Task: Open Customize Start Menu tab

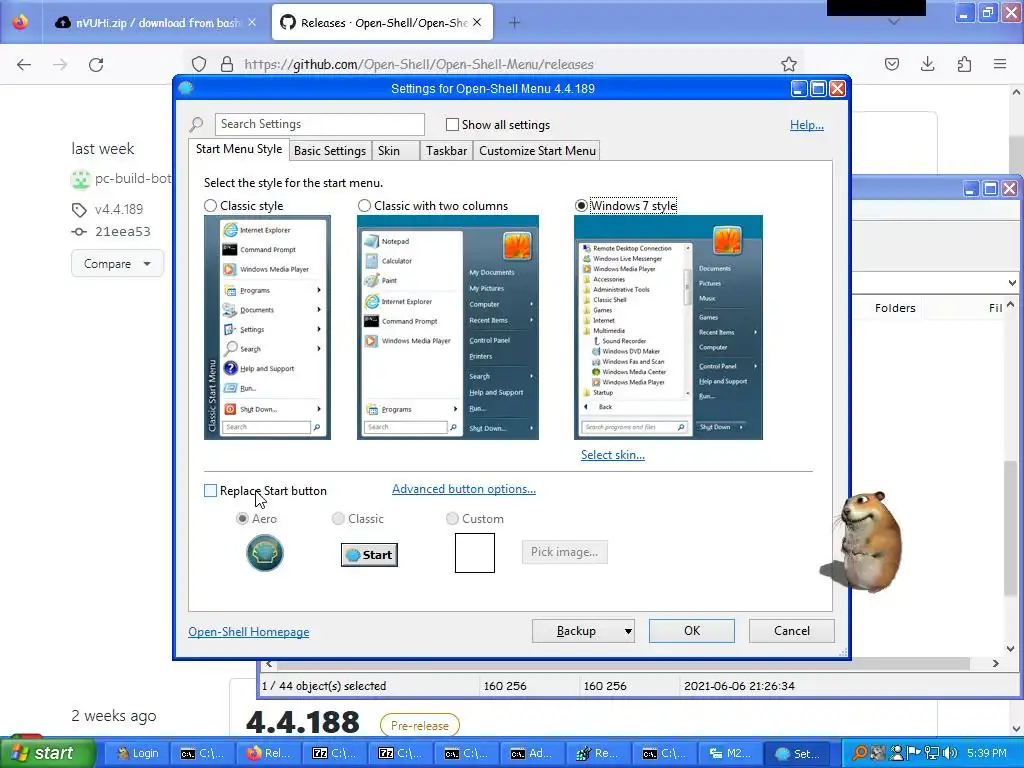Action: click(537, 151)
